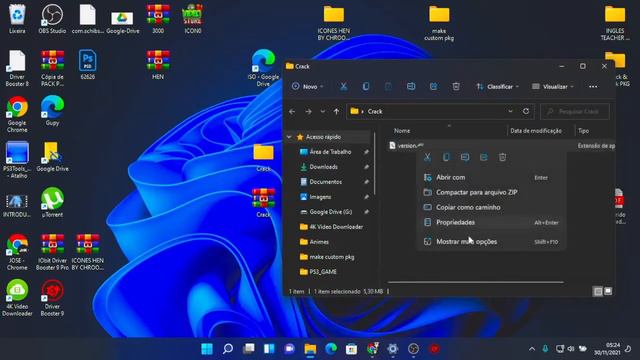Viewport: 640px width, 360px height.
Task: Choose Copiar como caminho
Action: tap(491, 207)
